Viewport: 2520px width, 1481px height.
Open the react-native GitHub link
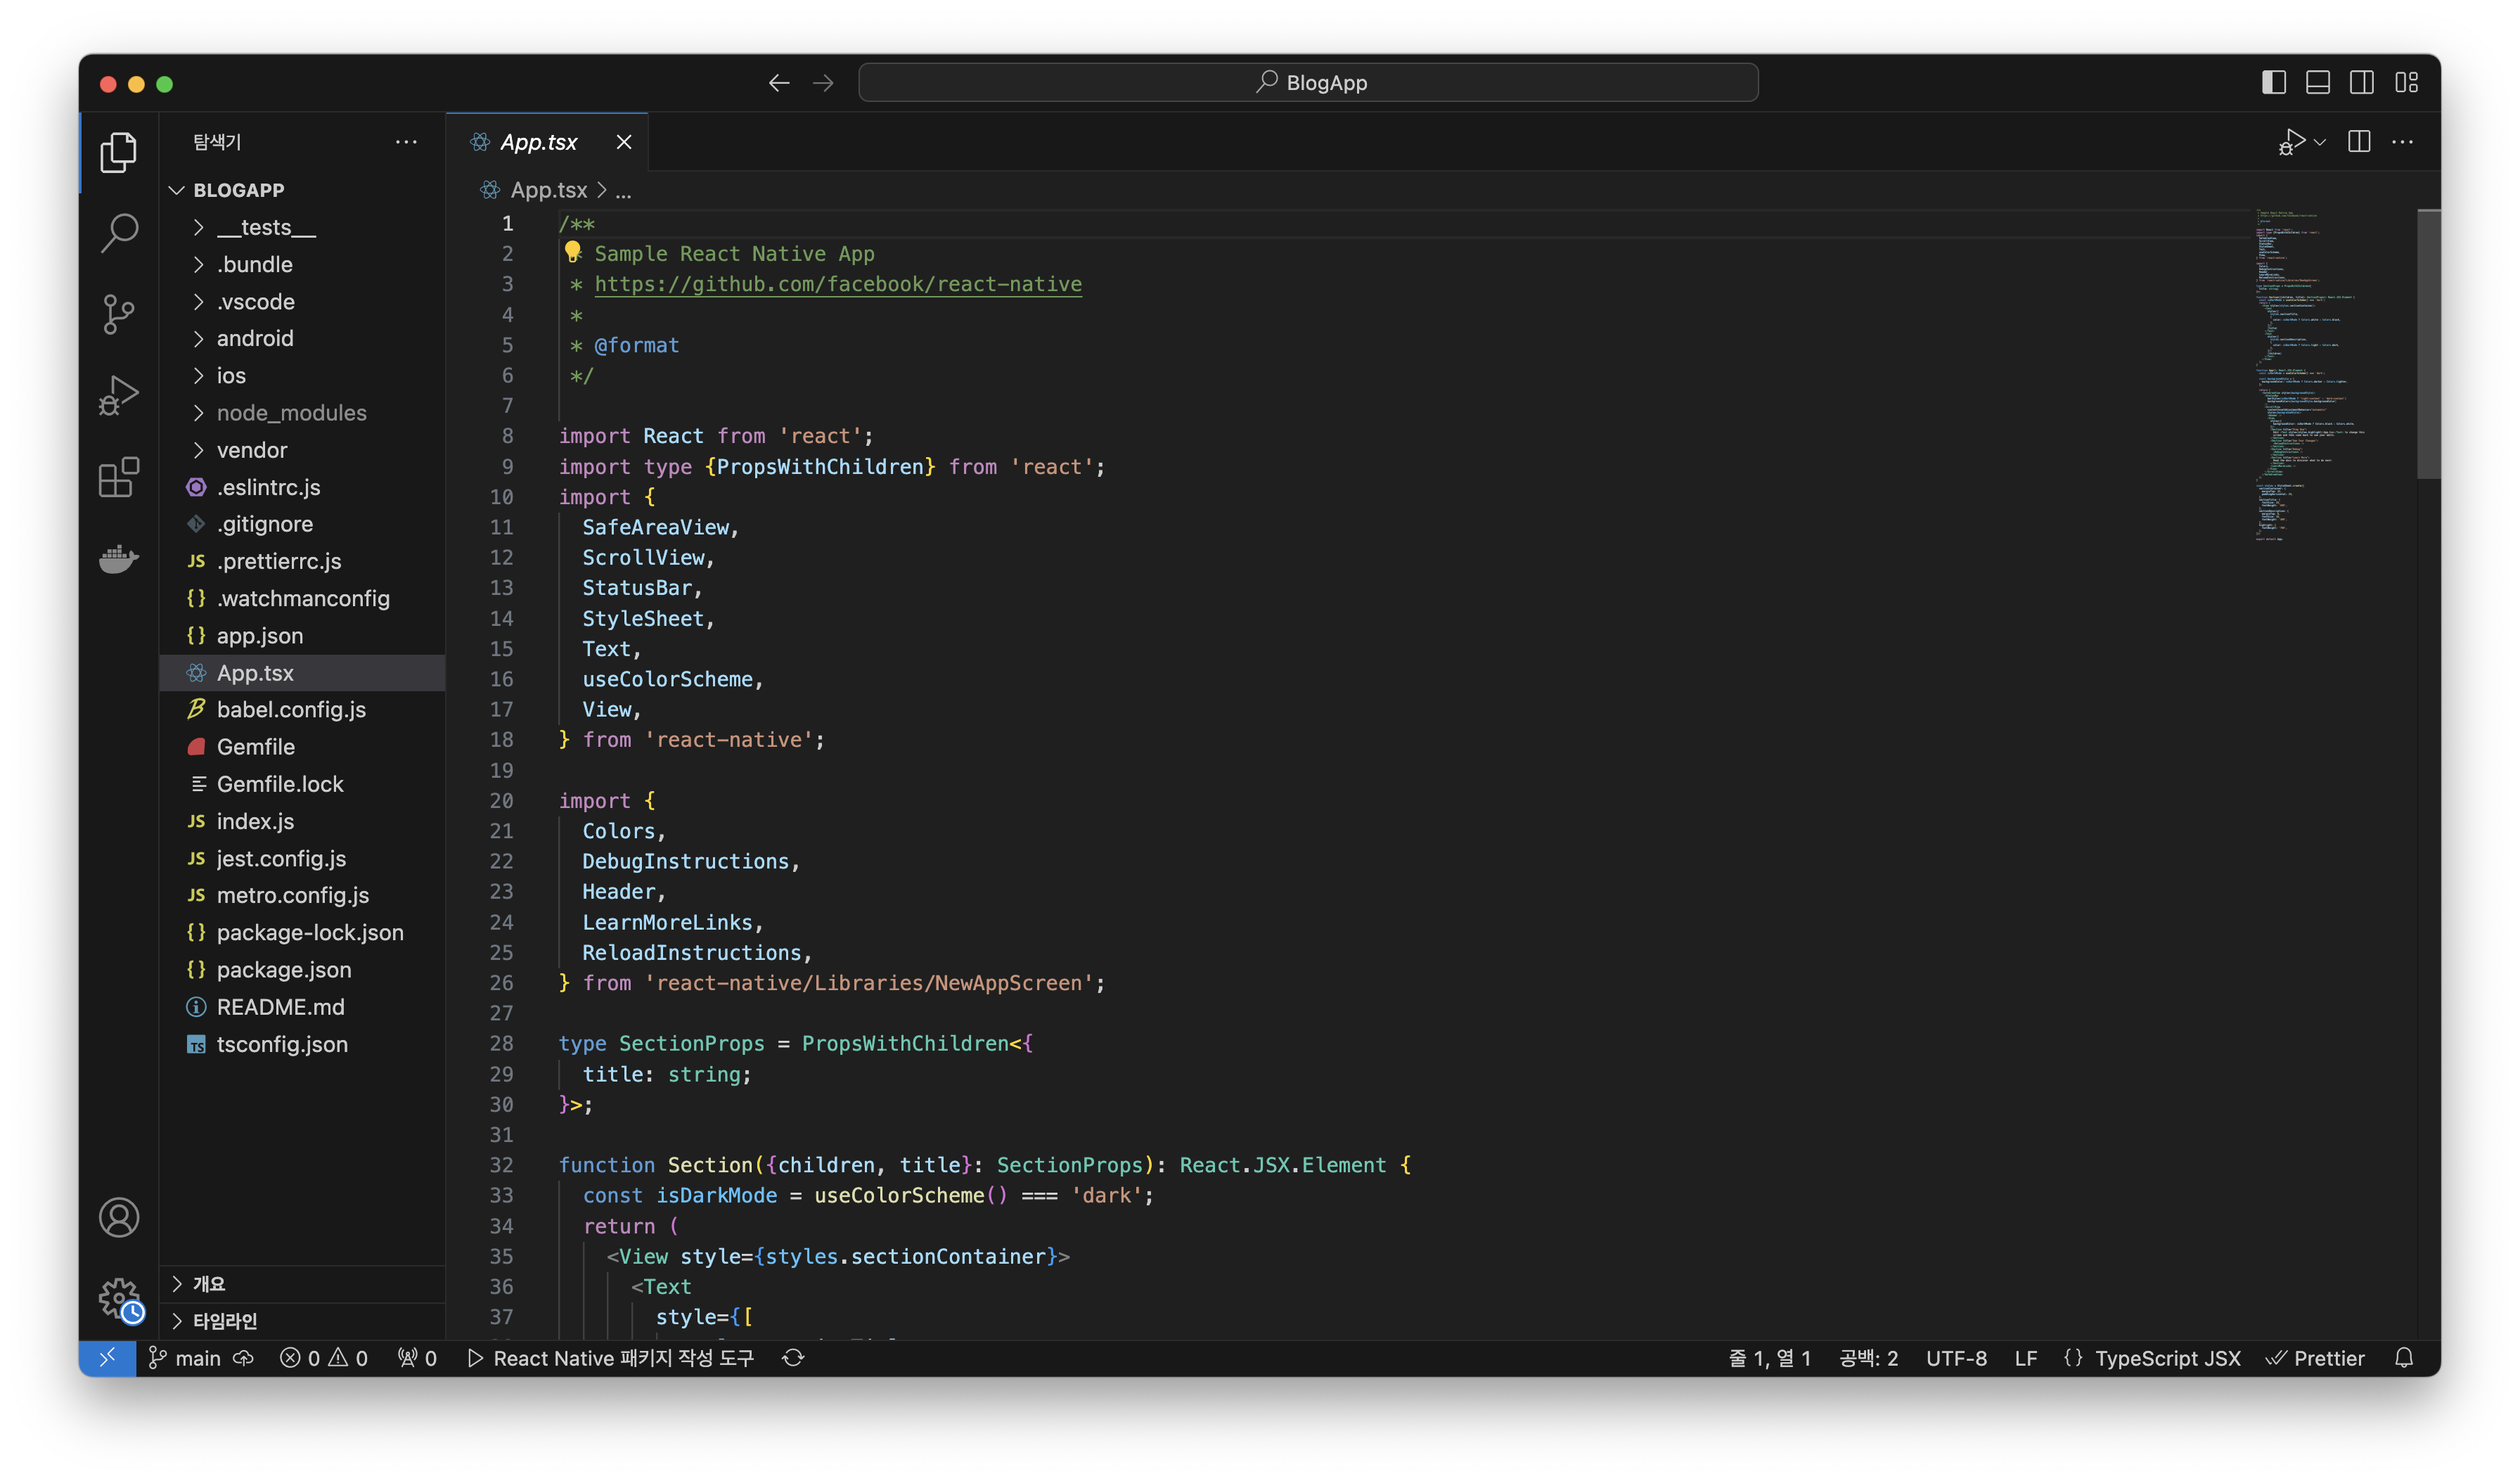coord(838,284)
